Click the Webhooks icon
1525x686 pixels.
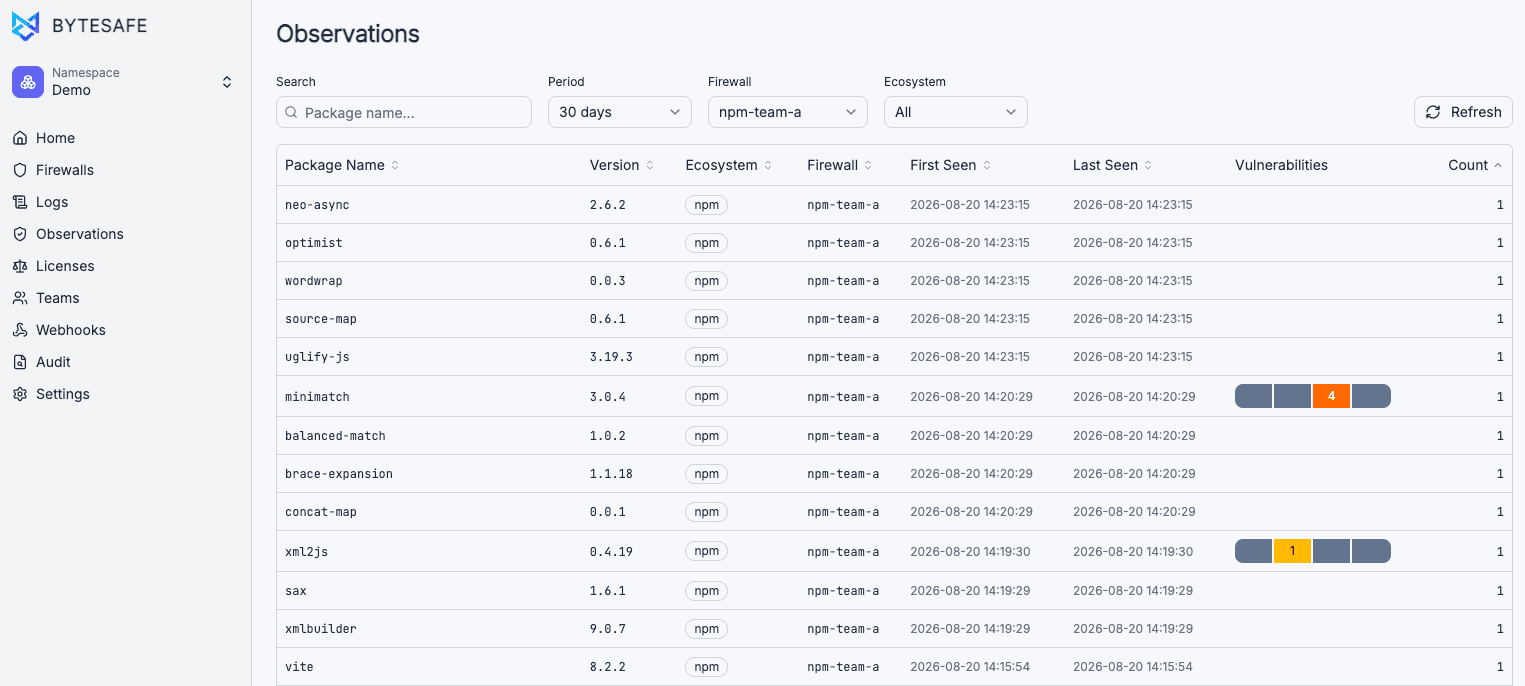(x=20, y=330)
